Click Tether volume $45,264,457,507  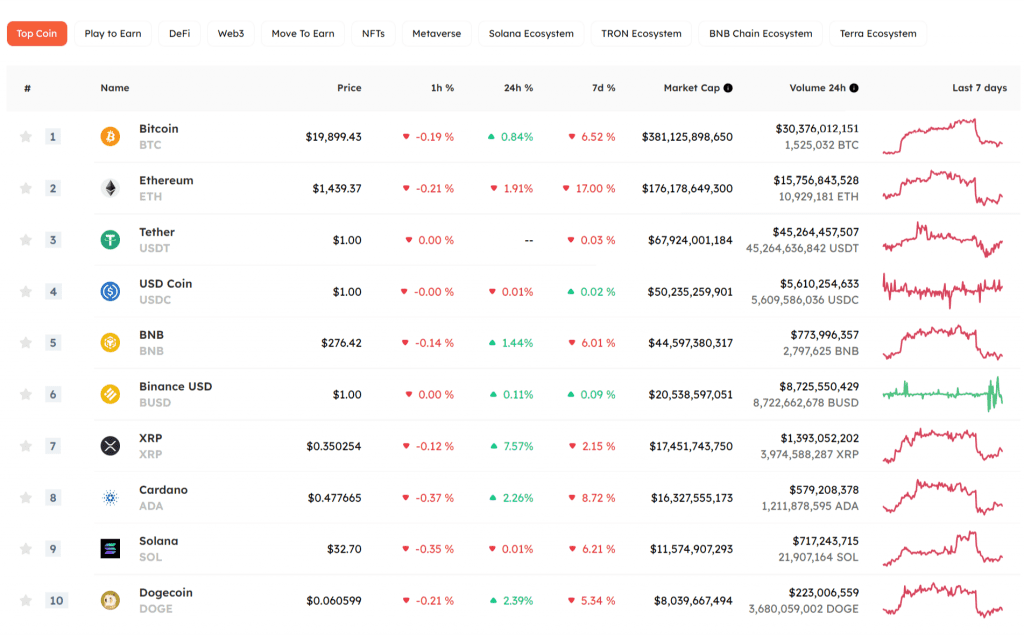click(816, 232)
